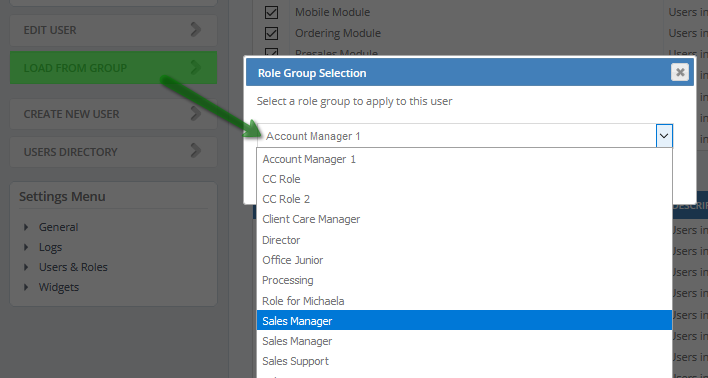Viewport: 708px width, 378px height.
Task: Open the USERS DIRECTORY
Action: (113, 152)
